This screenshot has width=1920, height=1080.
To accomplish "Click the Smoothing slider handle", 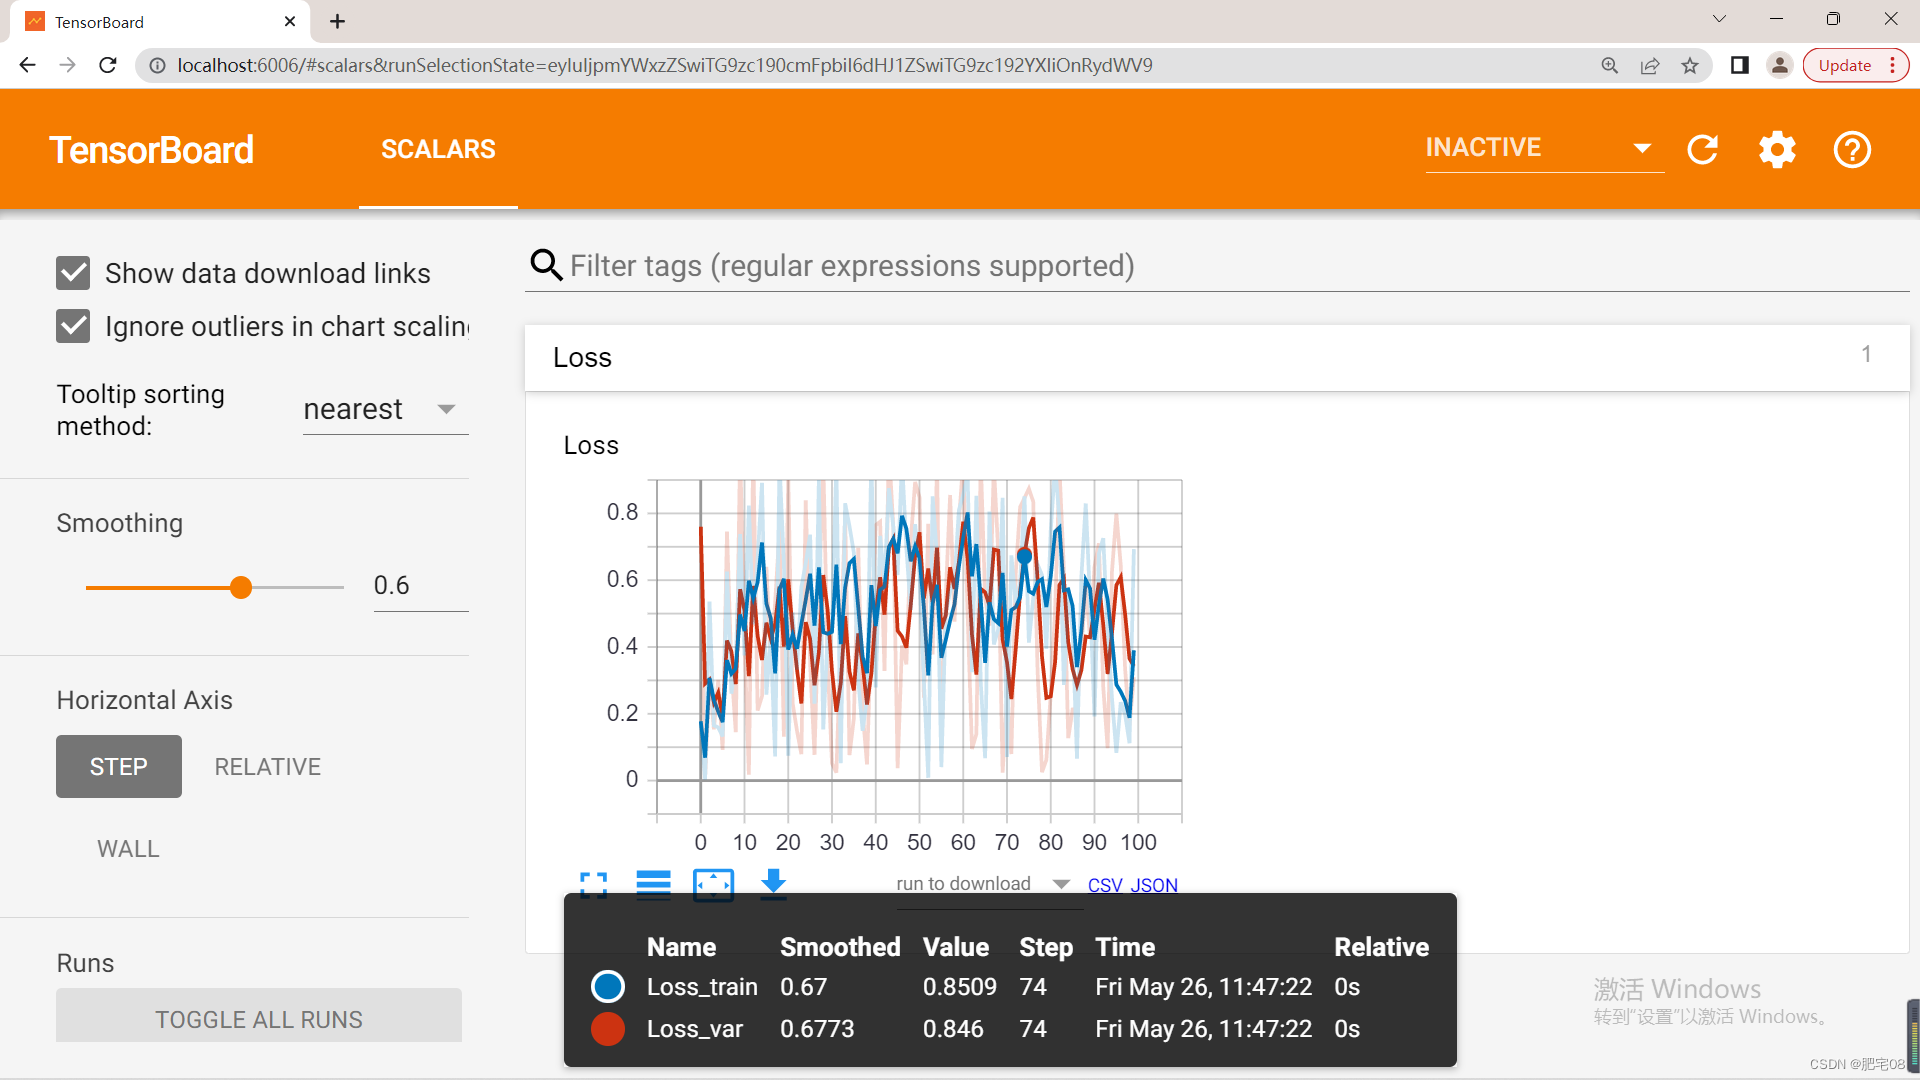I will pos(241,588).
